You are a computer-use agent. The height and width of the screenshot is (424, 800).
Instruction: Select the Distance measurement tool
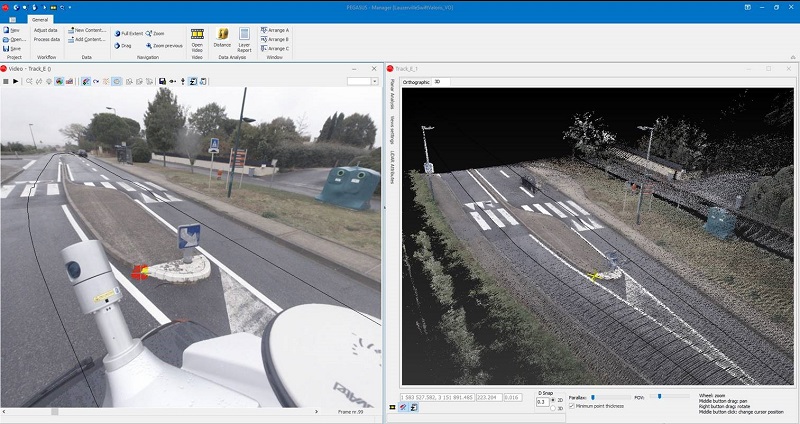pos(222,38)
